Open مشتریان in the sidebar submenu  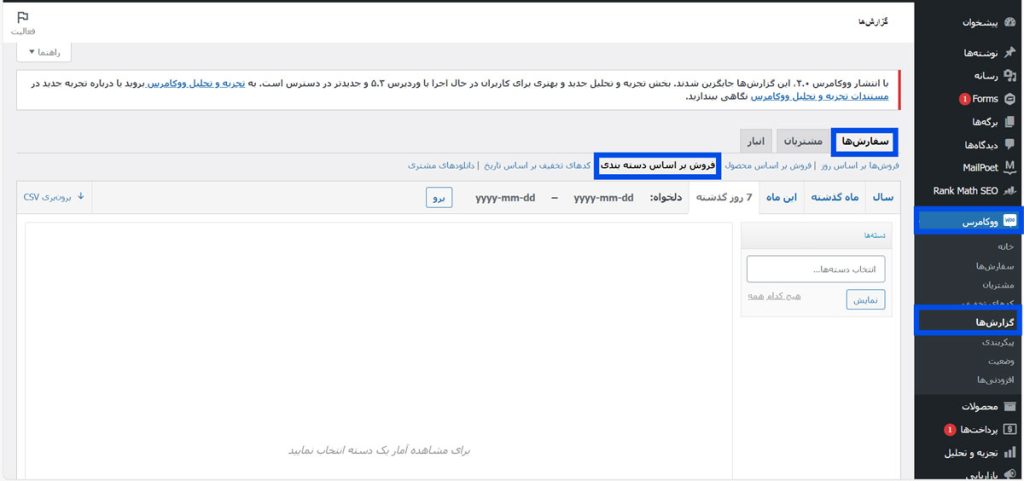(x=998, y=285)
